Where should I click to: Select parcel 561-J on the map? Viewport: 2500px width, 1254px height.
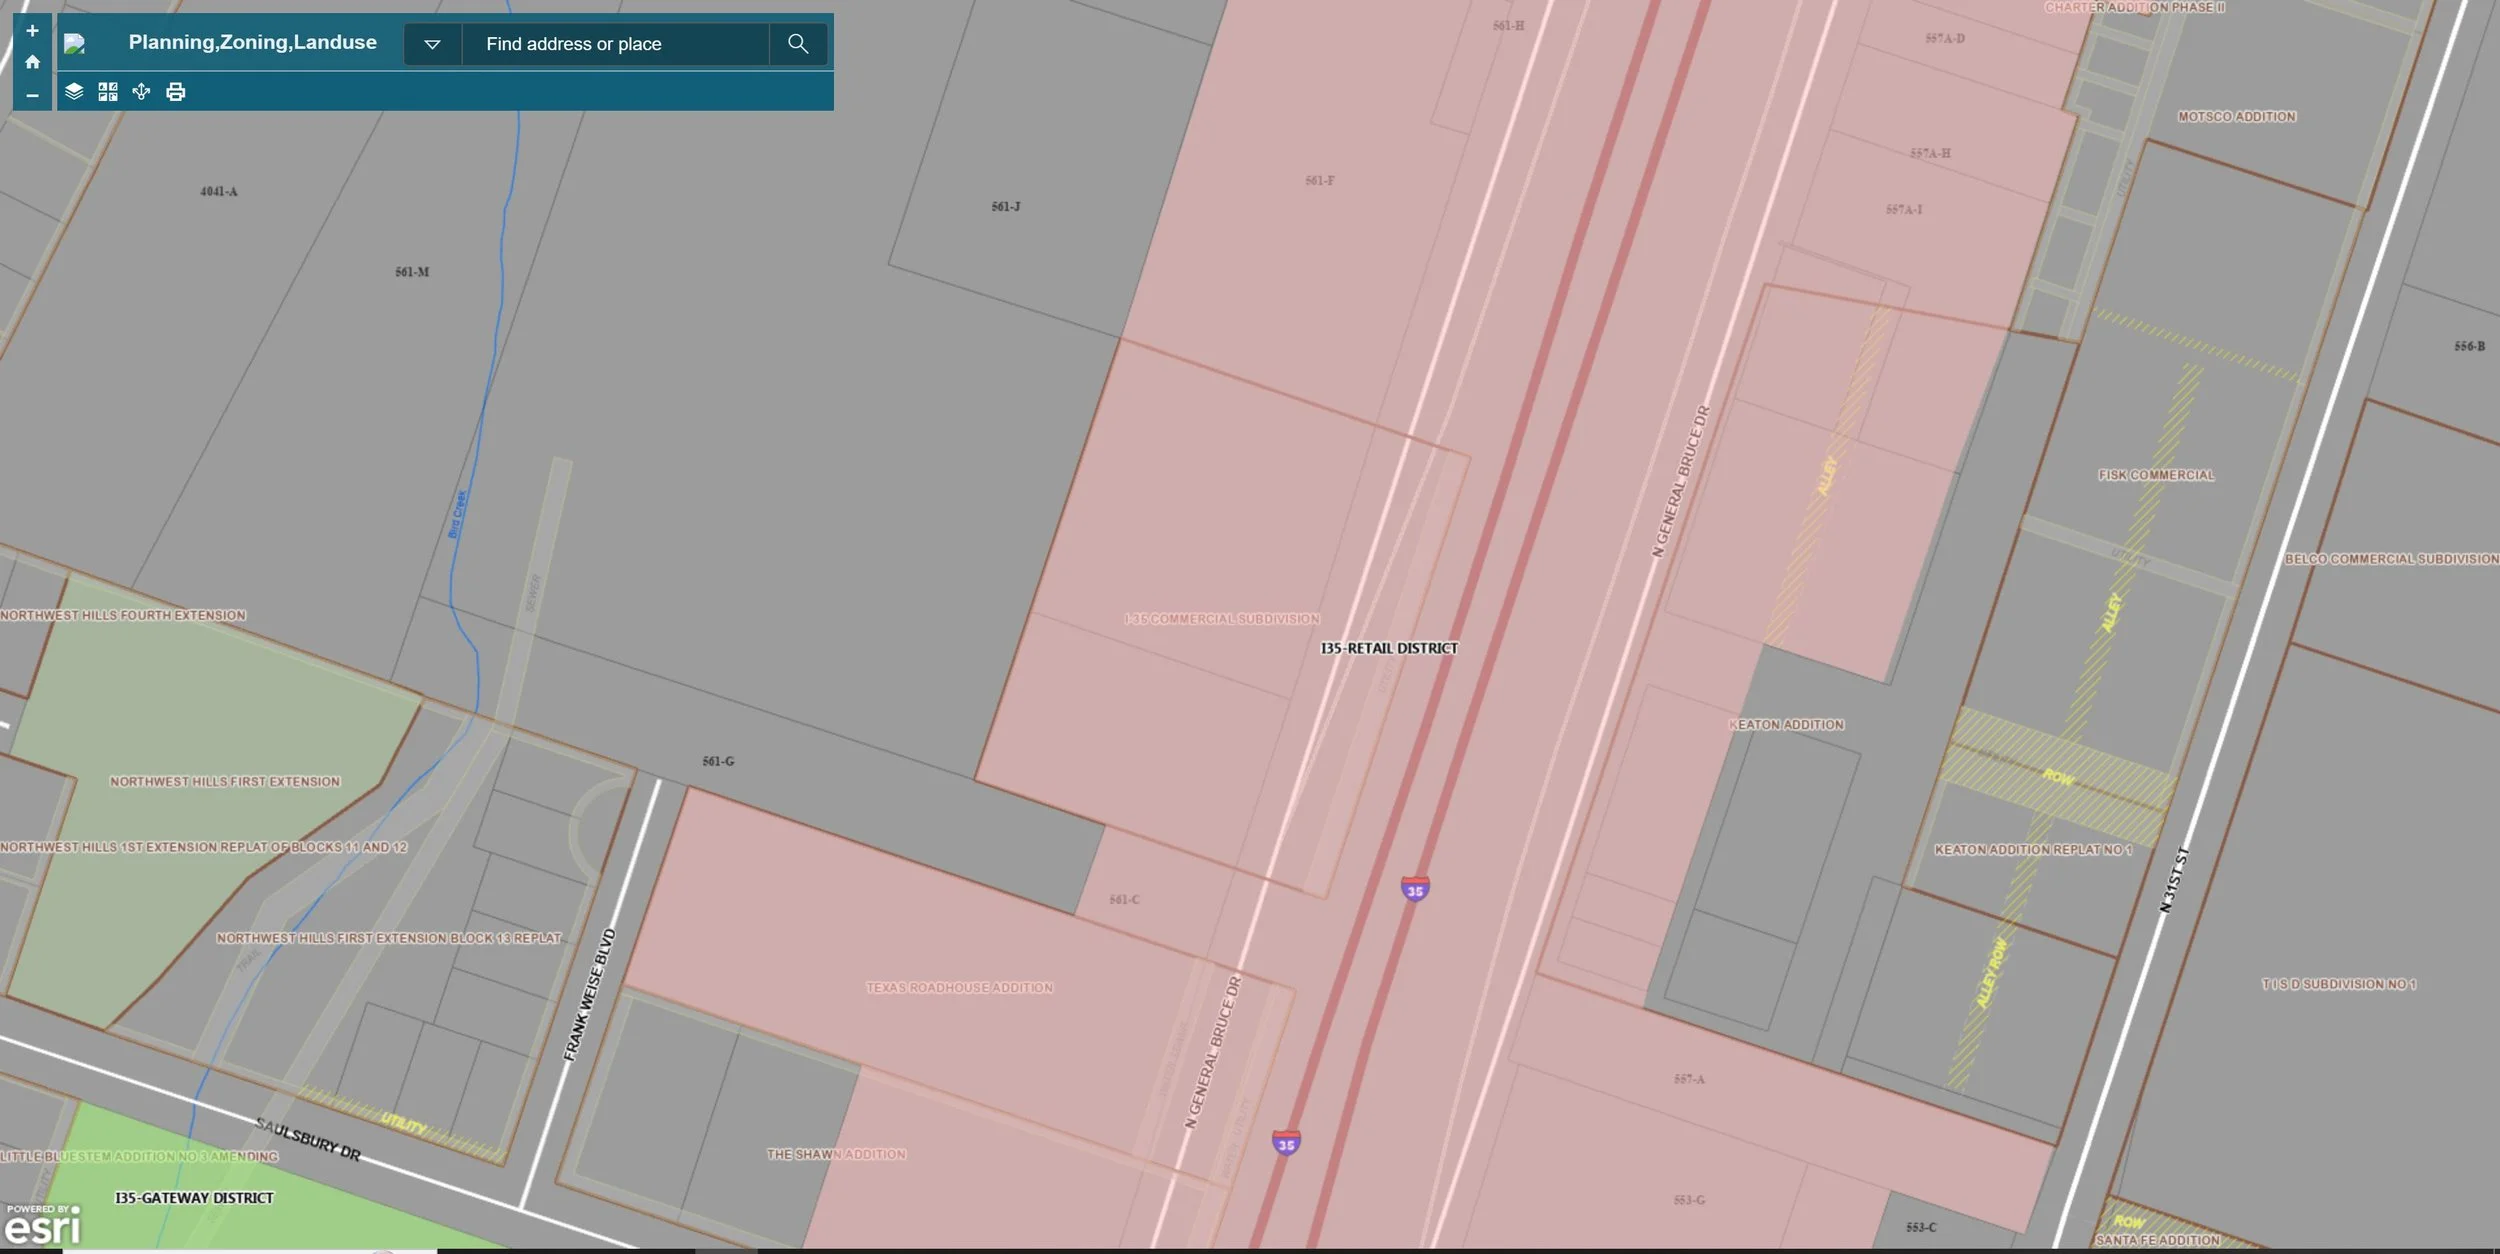pos(1006,206)
